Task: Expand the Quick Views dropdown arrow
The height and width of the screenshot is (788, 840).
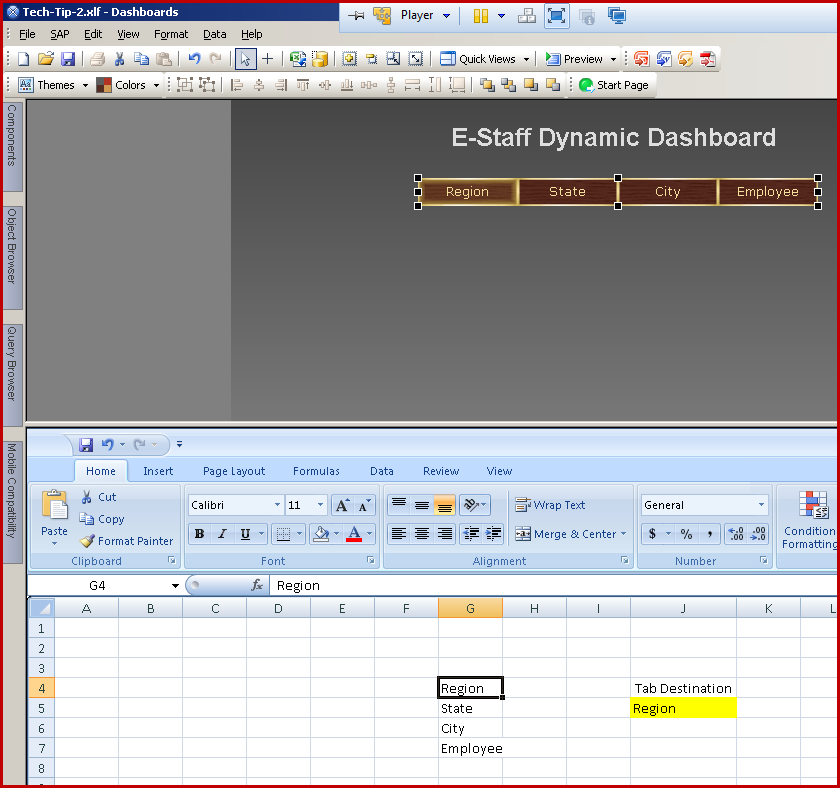Action: pyautogui.click(x=526, y=59)
